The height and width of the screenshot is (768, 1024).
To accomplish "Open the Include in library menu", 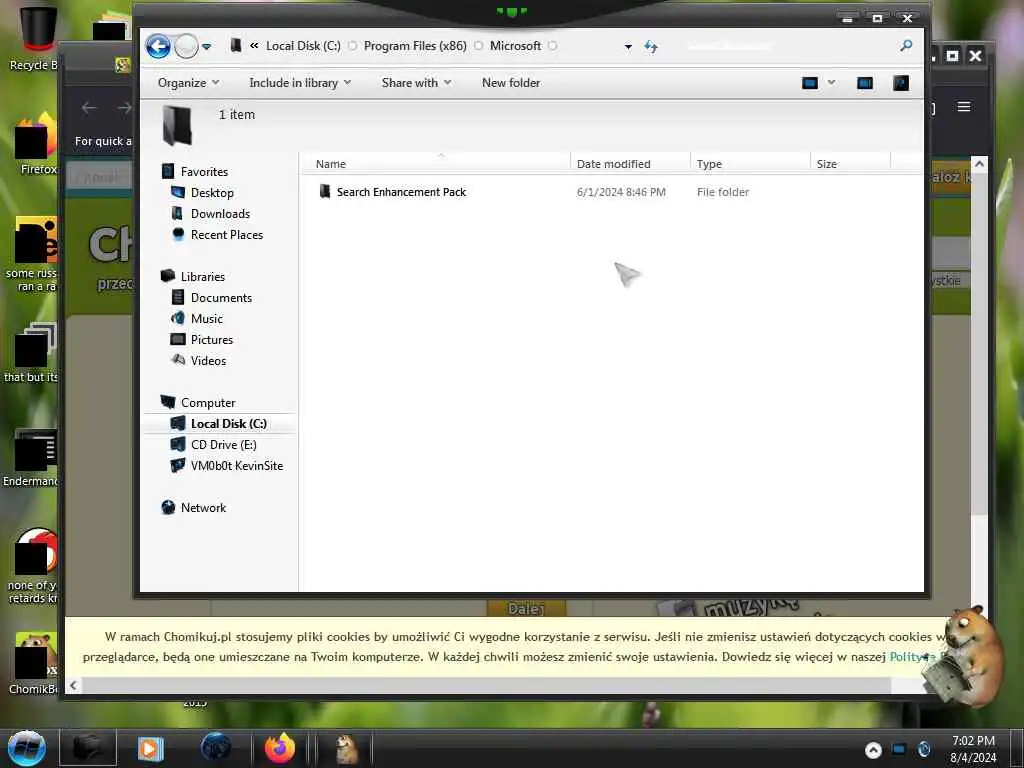I will (x=300, y=83).
